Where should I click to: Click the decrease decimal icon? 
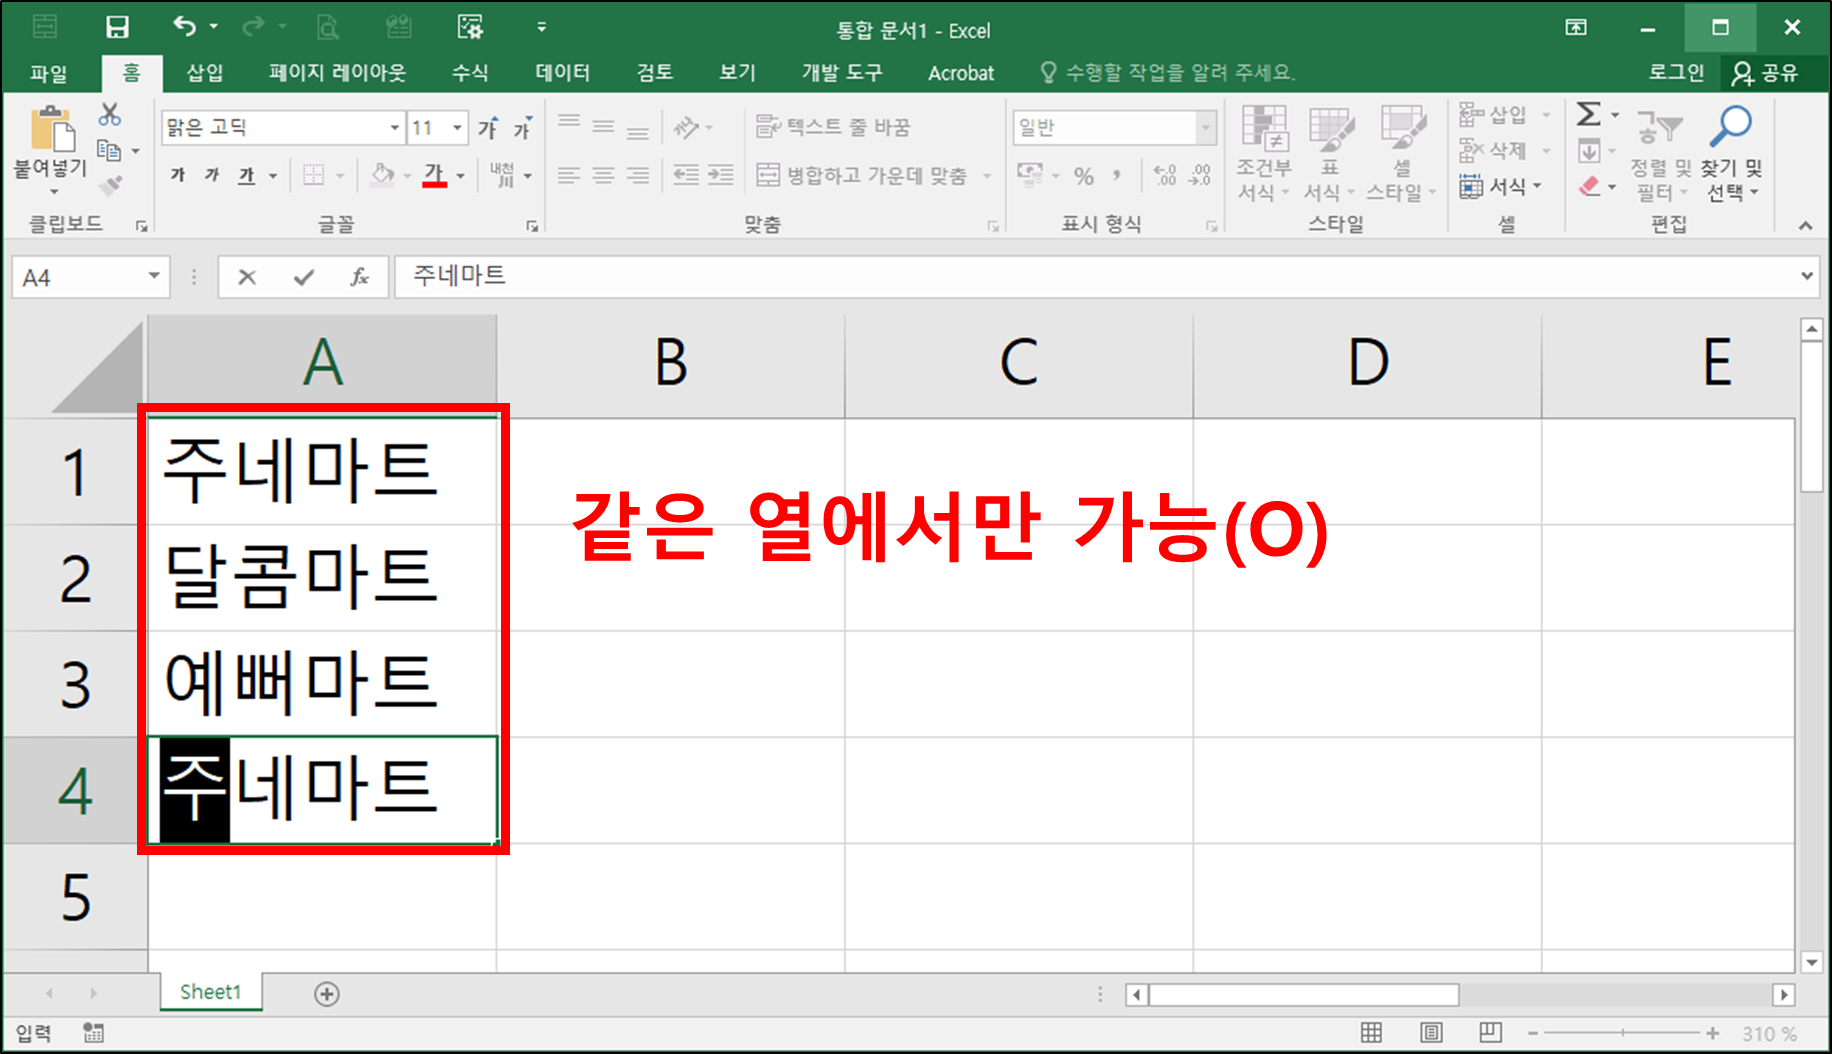pyautogui.click(x=1200, y=176)
